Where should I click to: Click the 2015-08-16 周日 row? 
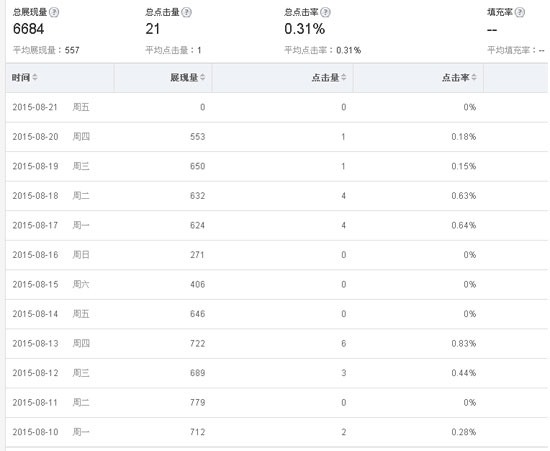276,255
